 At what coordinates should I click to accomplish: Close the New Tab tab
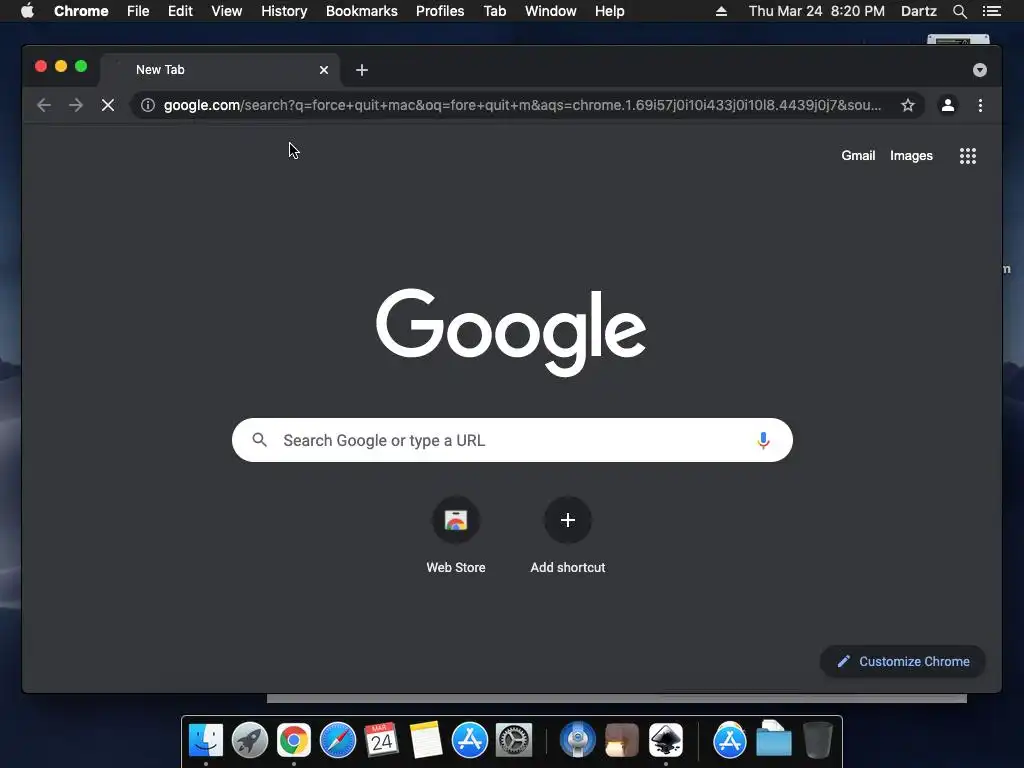(x=324, y=70)
